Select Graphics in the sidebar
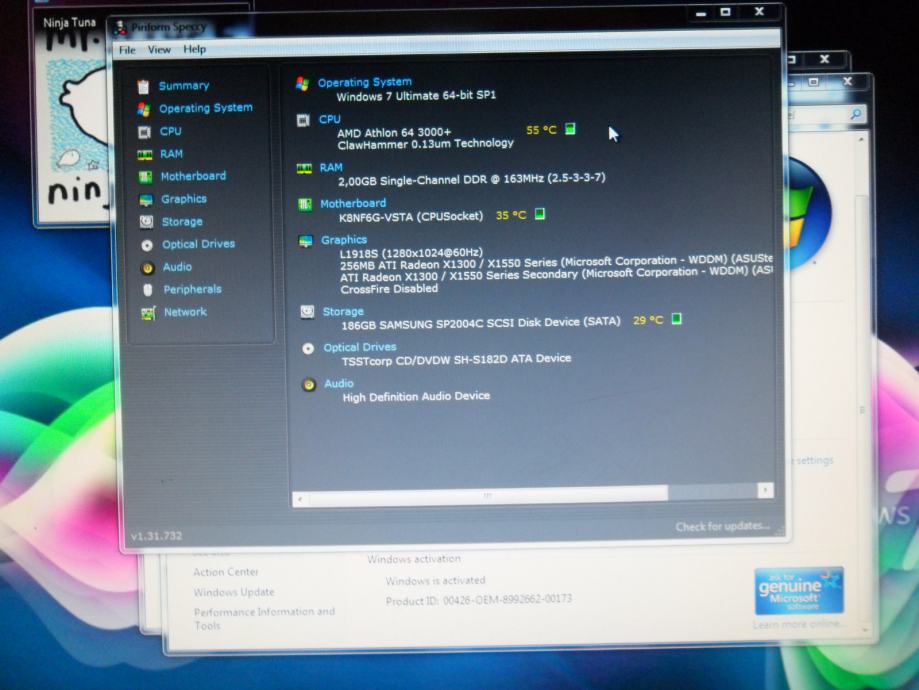 pyautogui.click(x=184, y=199)
